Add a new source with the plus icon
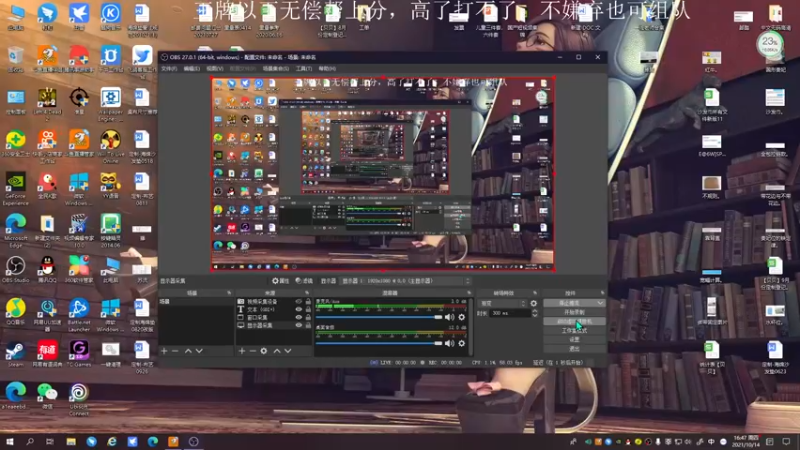 coord(242,351)
